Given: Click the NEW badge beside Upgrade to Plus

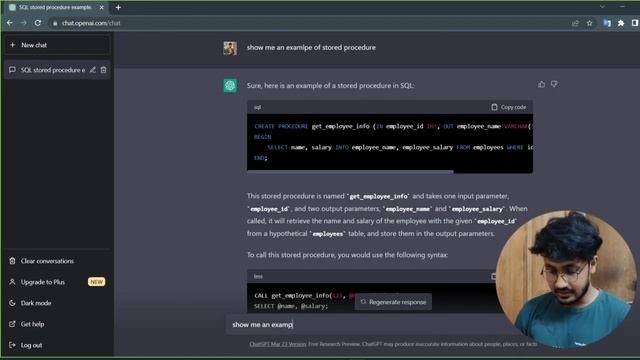Looking at the screenshot, I should pos(96,282).
